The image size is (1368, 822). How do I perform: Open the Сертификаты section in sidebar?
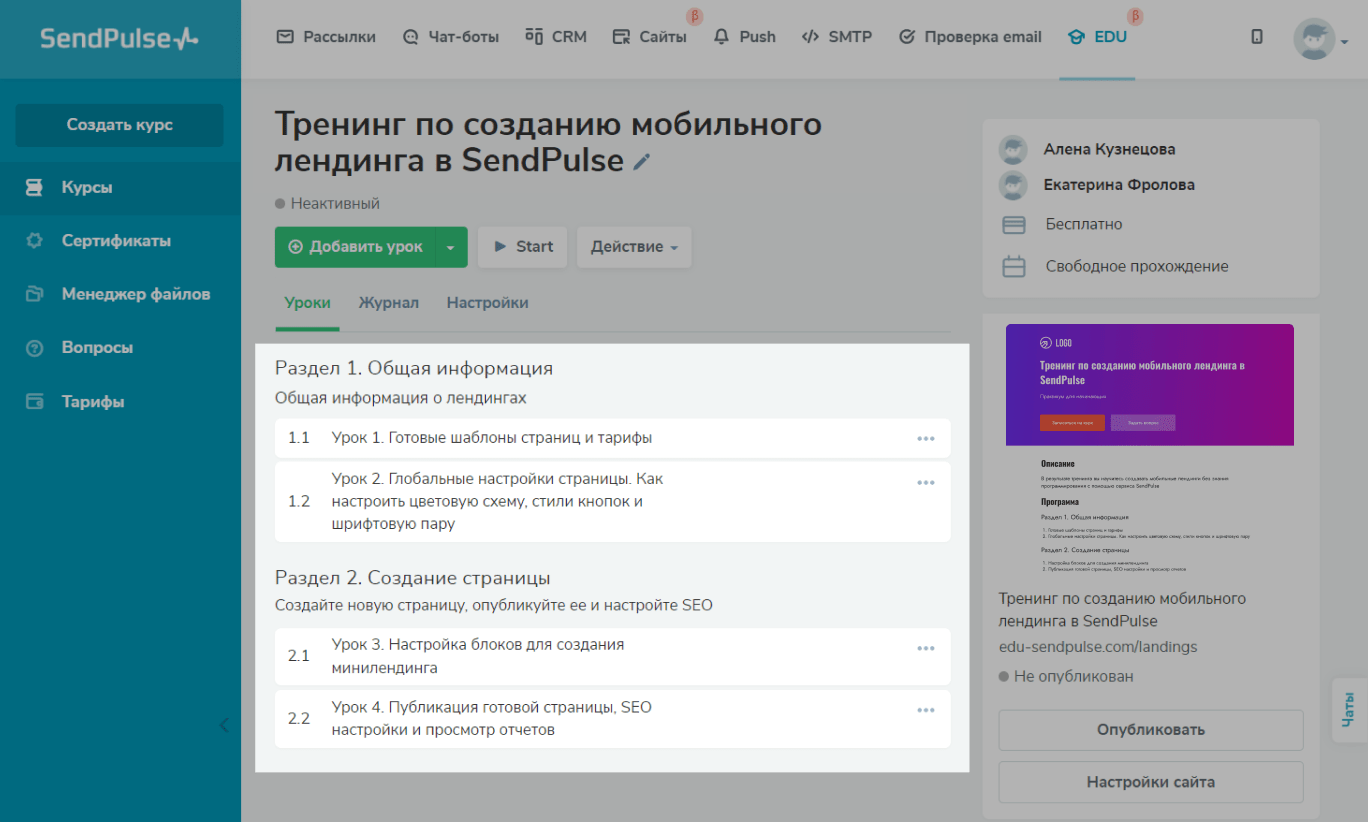[115, 241]
